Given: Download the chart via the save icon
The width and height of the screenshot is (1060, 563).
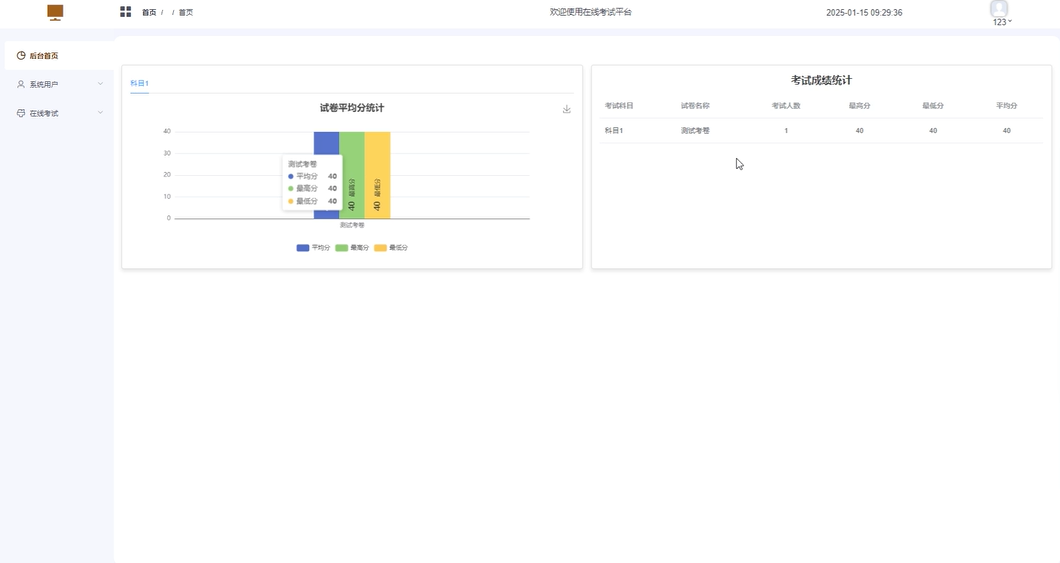Looking at the screenshot, I should click(x=567, y=109).
